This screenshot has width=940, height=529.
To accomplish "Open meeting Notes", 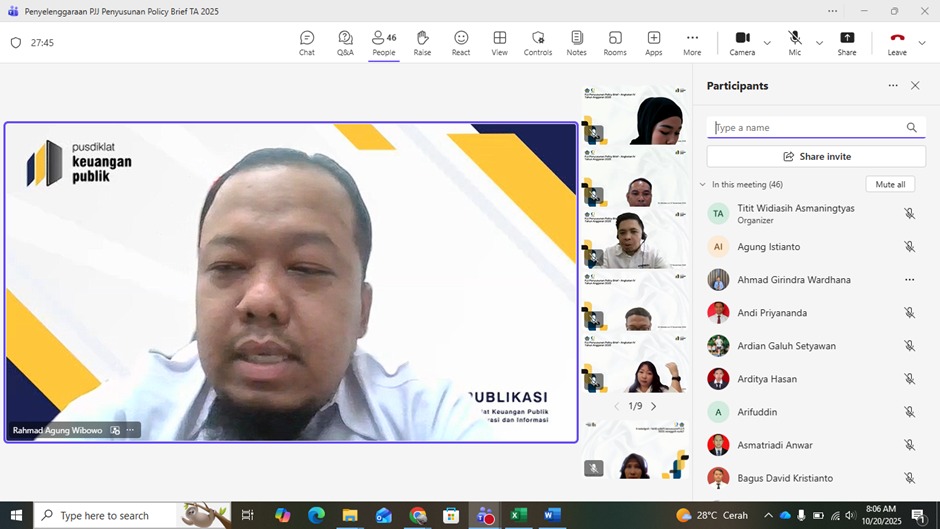I will (576, 43).
